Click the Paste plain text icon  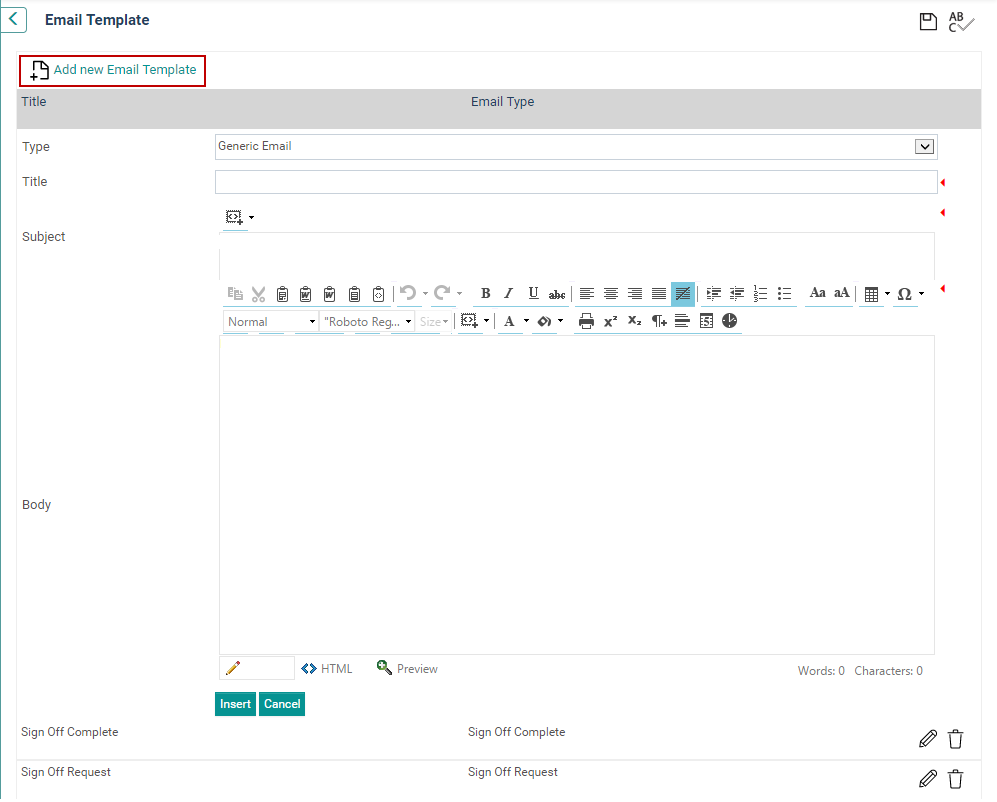pos(354,294)
